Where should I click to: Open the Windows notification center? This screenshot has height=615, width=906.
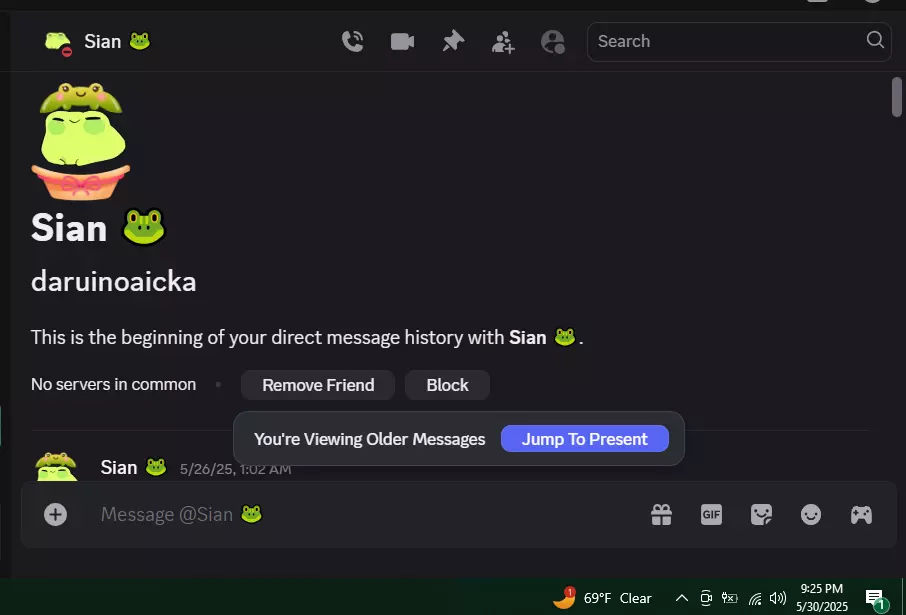875,599
